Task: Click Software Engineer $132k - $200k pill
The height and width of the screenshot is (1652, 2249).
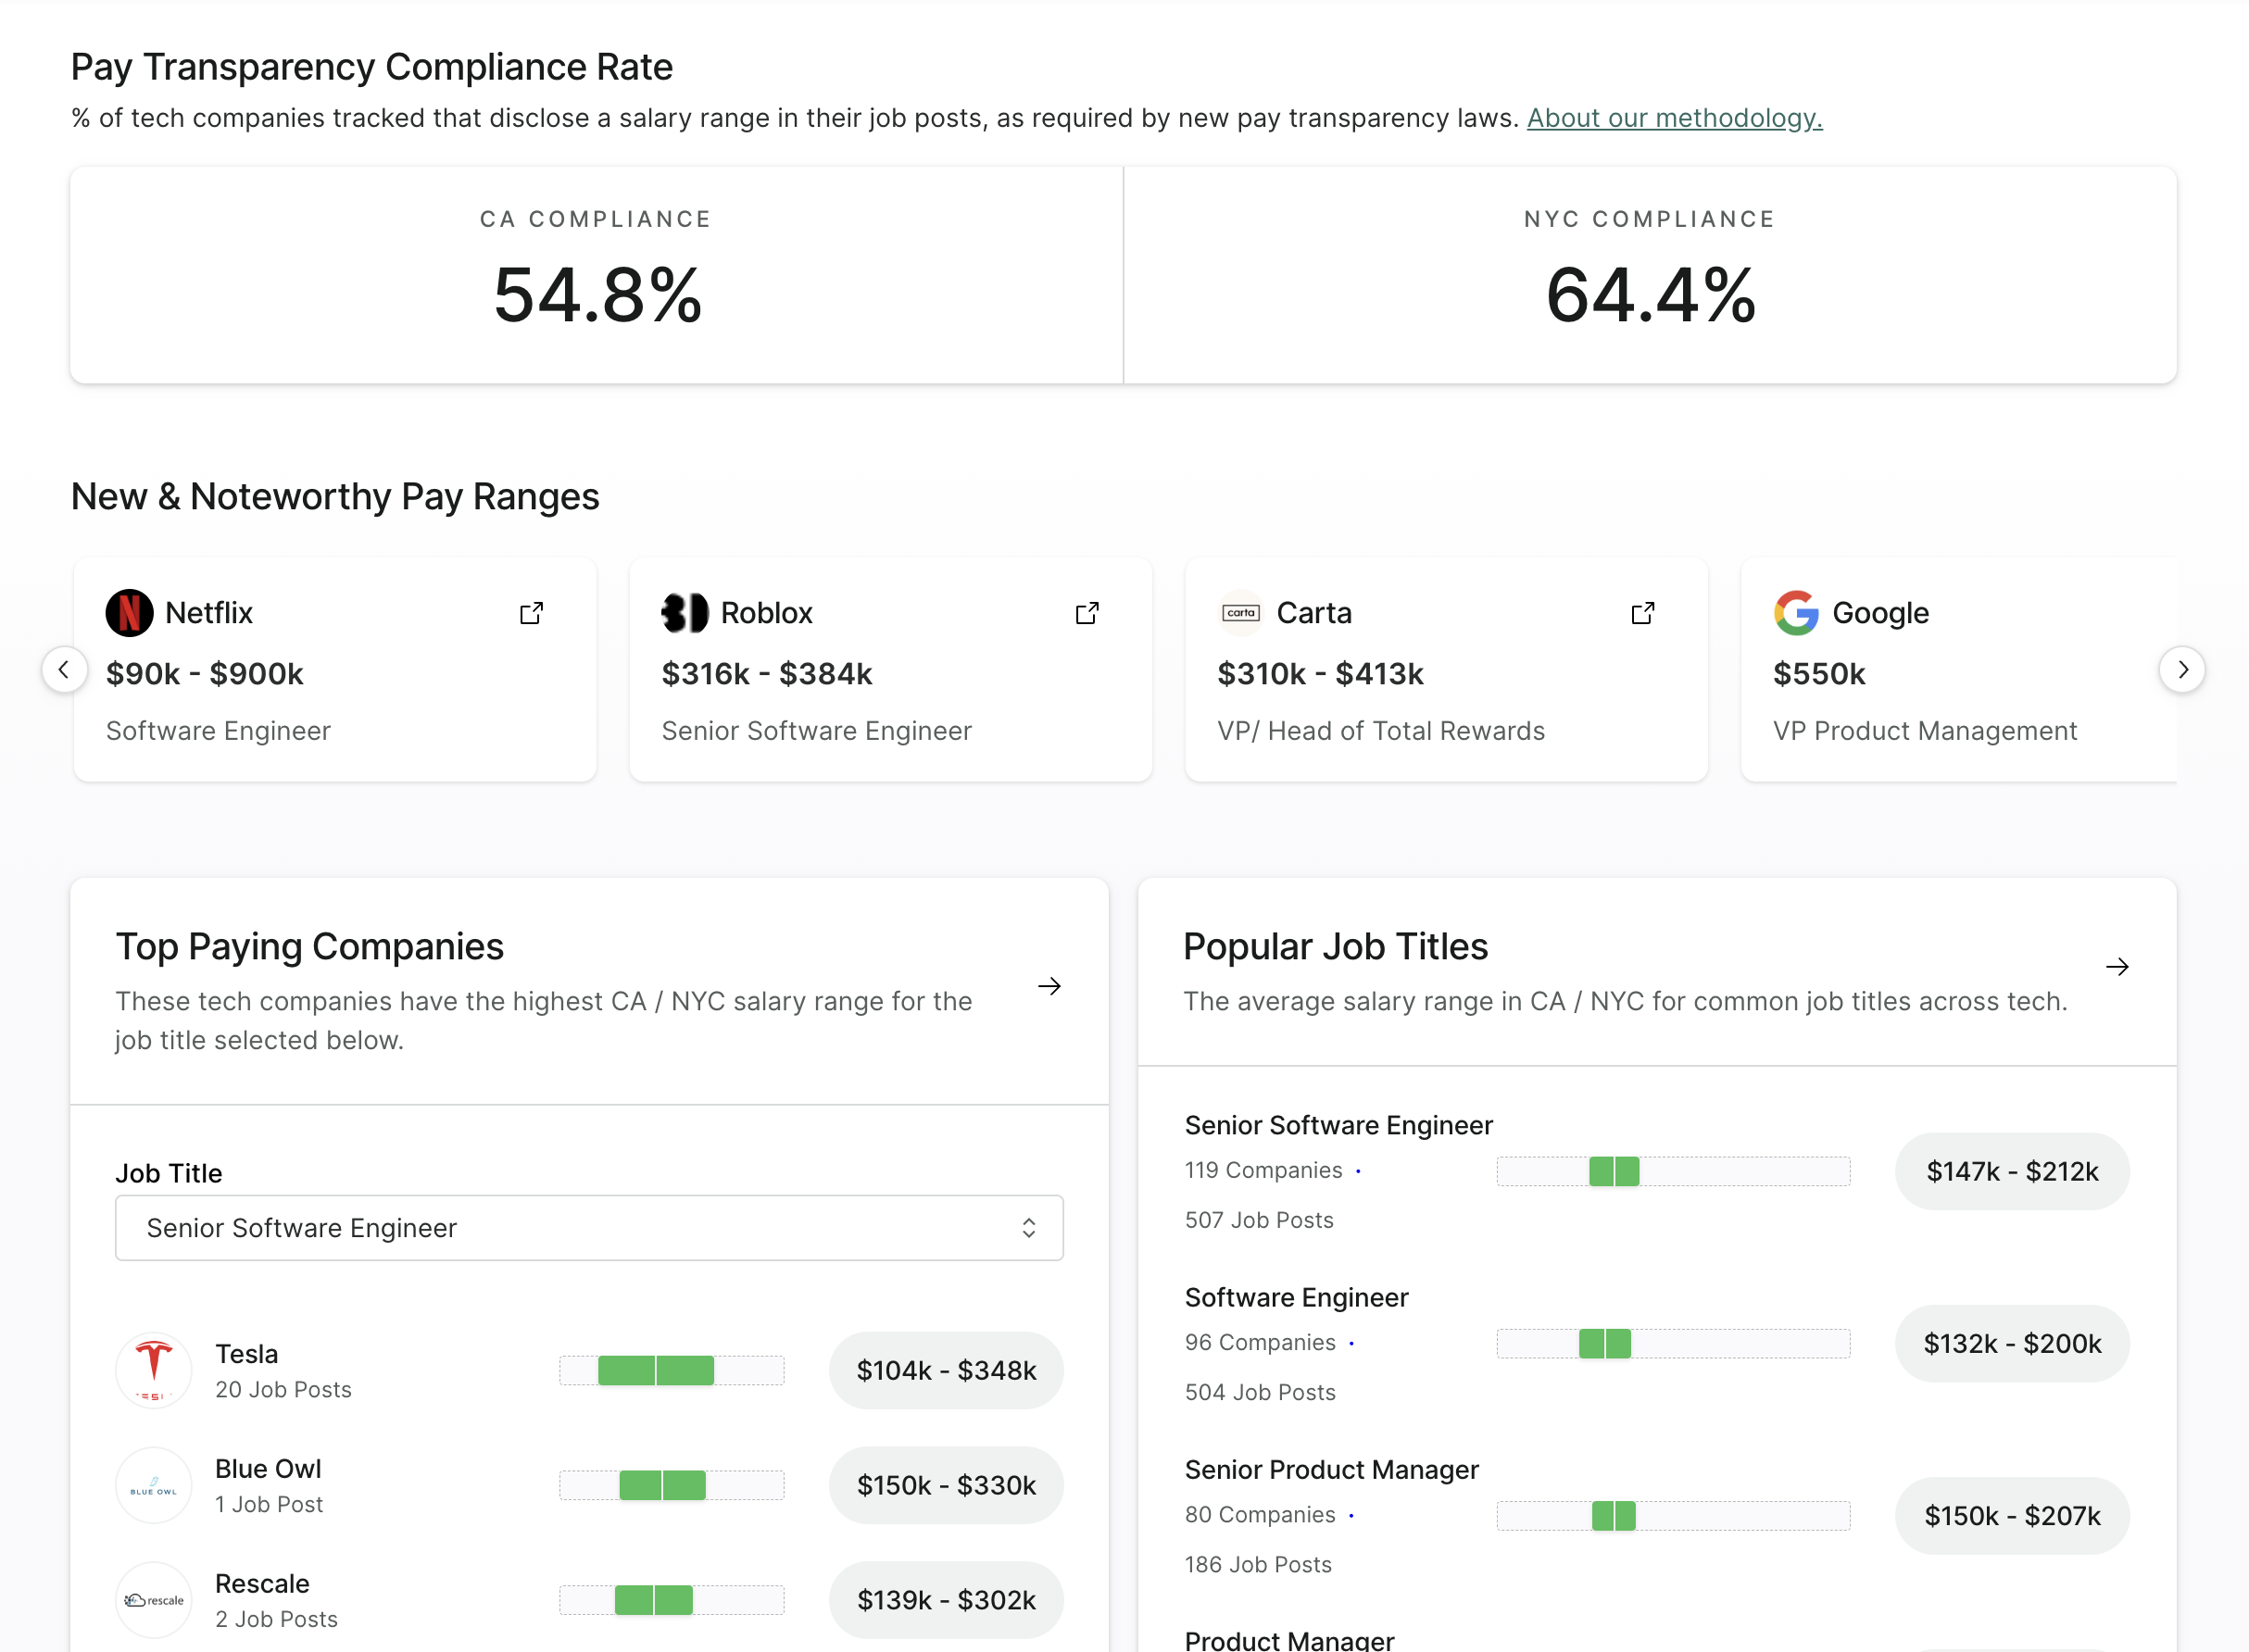Action: (2012, 1343)
